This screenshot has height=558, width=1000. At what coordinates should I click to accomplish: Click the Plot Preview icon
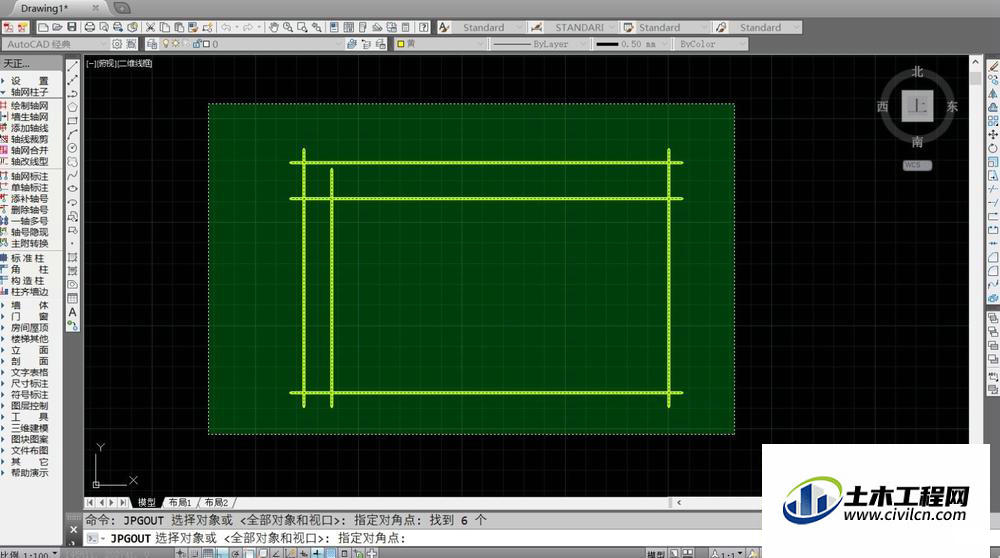click(104, 27)
